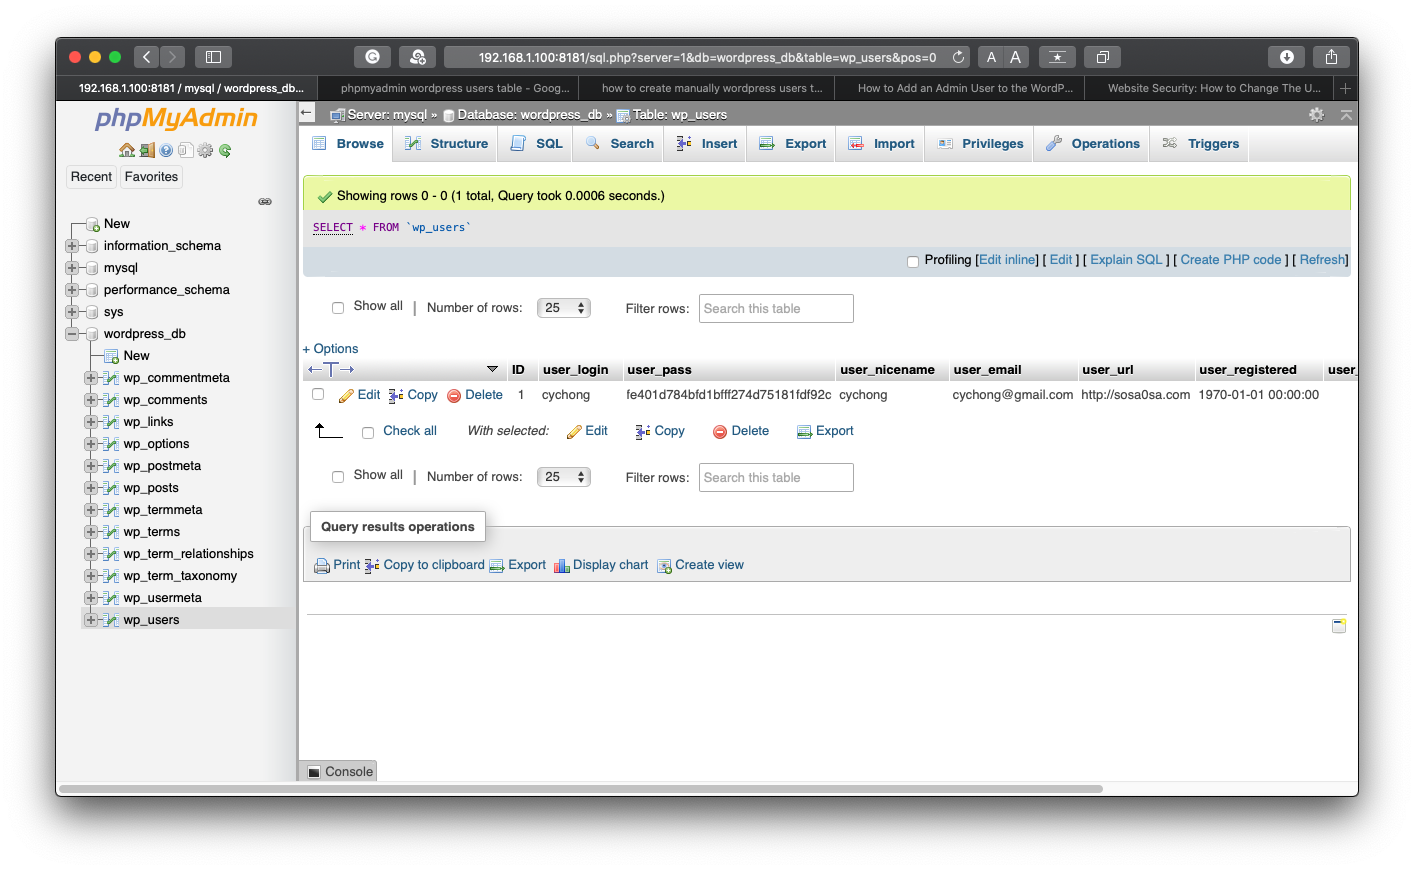Click Safari share icon
Screen dimensions: 1414x870
pyautogui.click(x=1331, y=57)
